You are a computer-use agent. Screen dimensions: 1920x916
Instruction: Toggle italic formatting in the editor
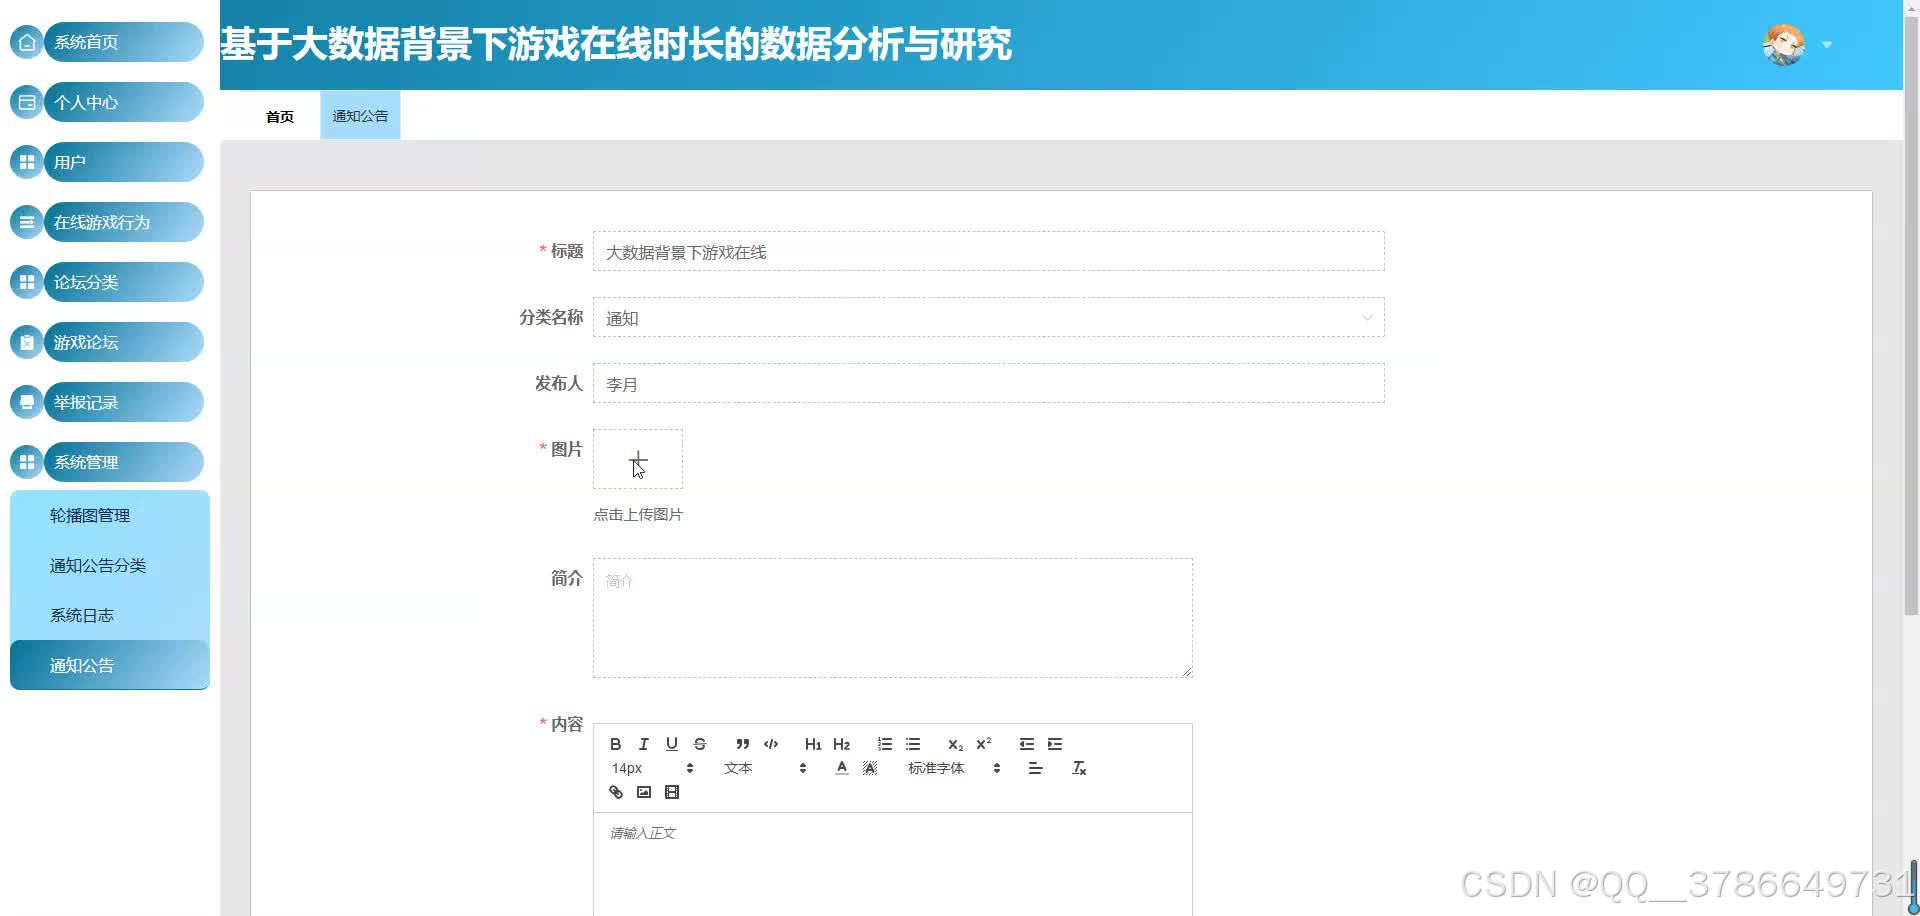coord(643,743)
